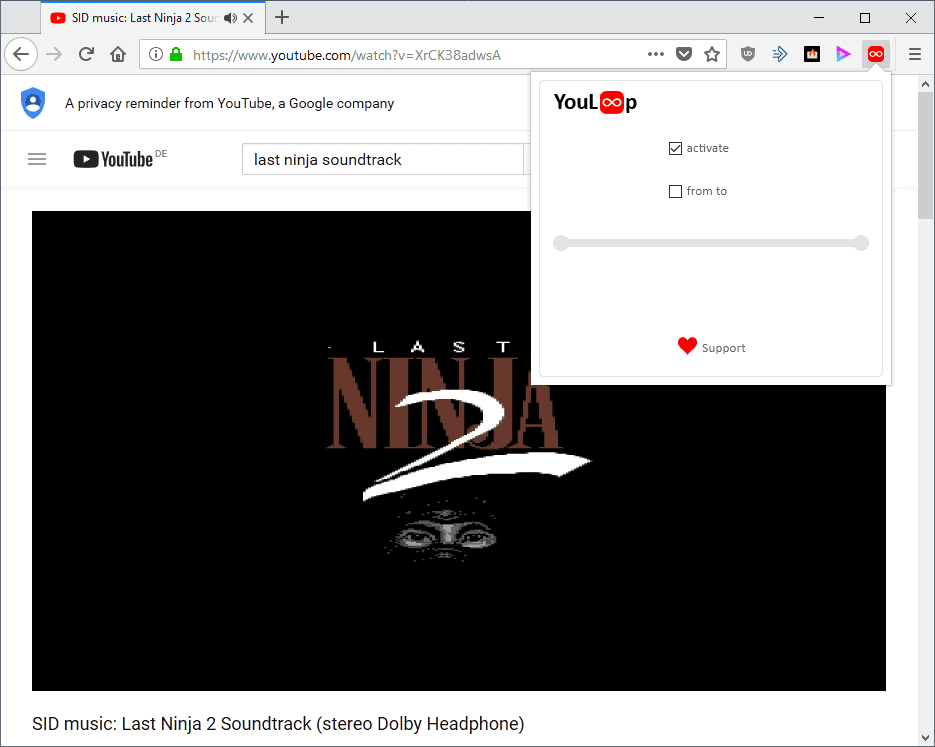Click the left handle of loop range slider
The height and width of the screenshot is (747, 935).
coord(561,243)
